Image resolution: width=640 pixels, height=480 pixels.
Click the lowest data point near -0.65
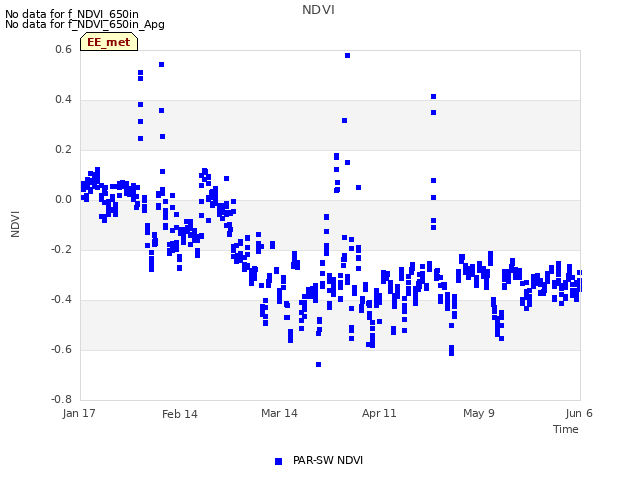click(318, 364)
